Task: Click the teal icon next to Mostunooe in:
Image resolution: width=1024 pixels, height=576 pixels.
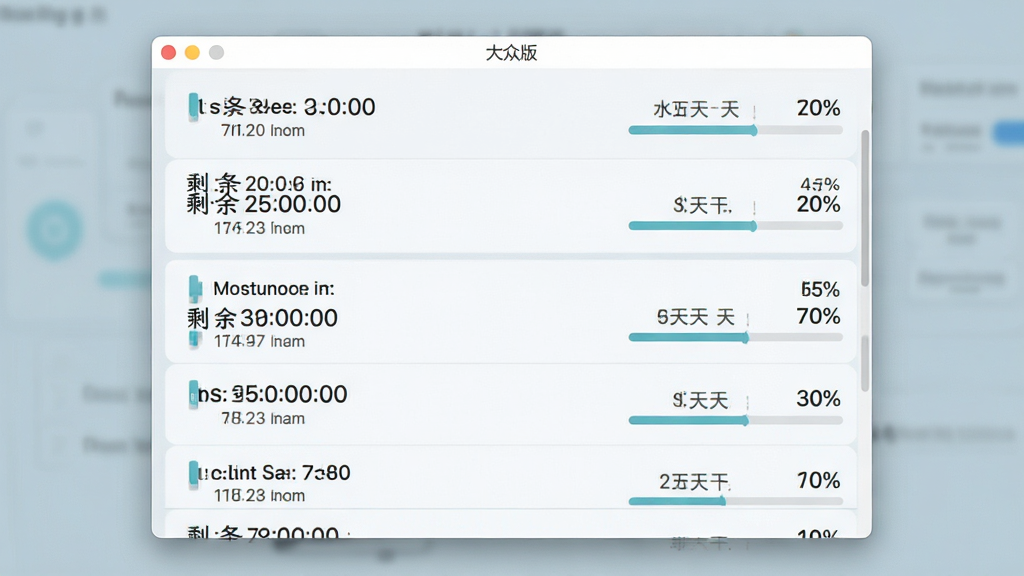Action: coord(195,289)
